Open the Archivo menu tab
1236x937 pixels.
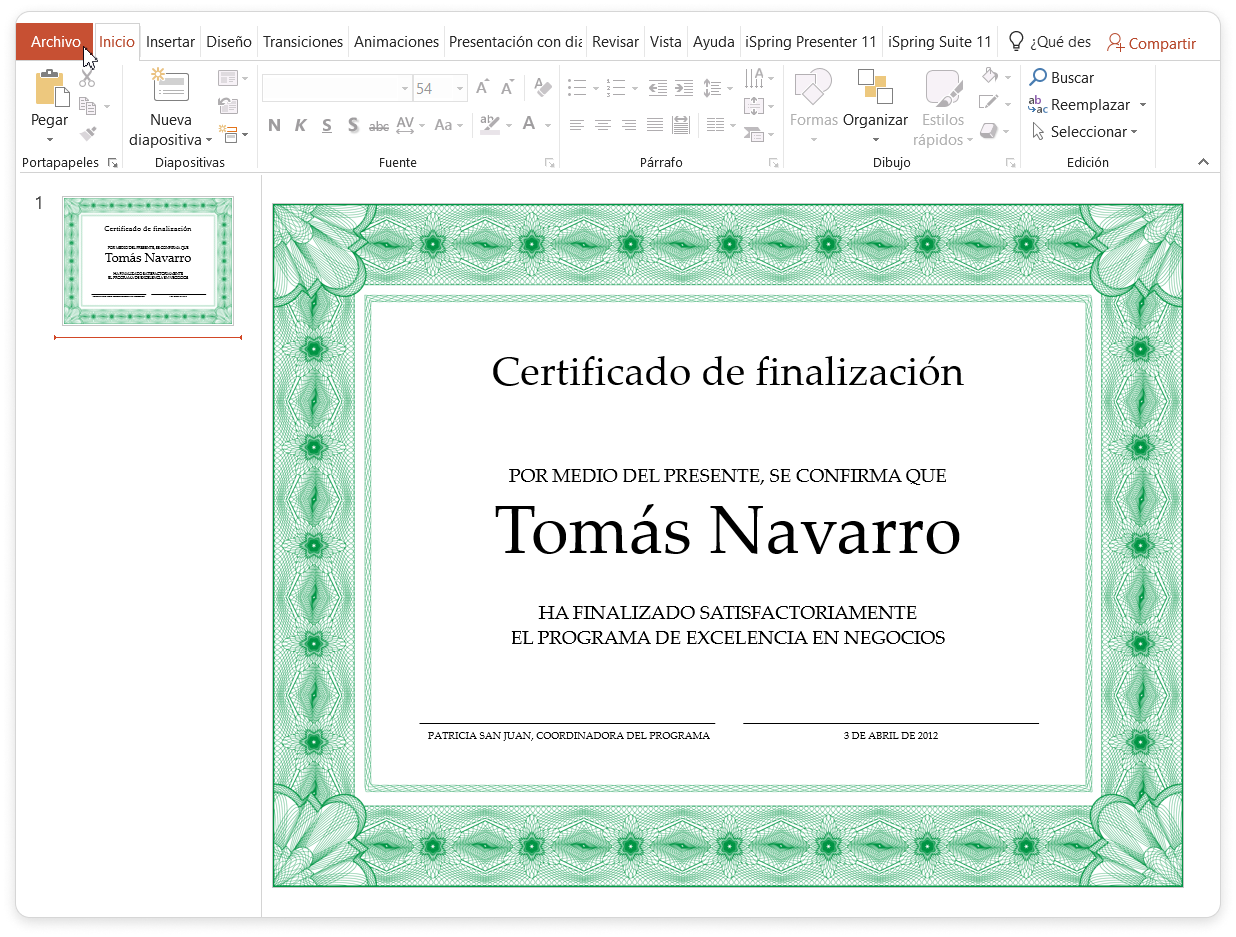(55, 42)
